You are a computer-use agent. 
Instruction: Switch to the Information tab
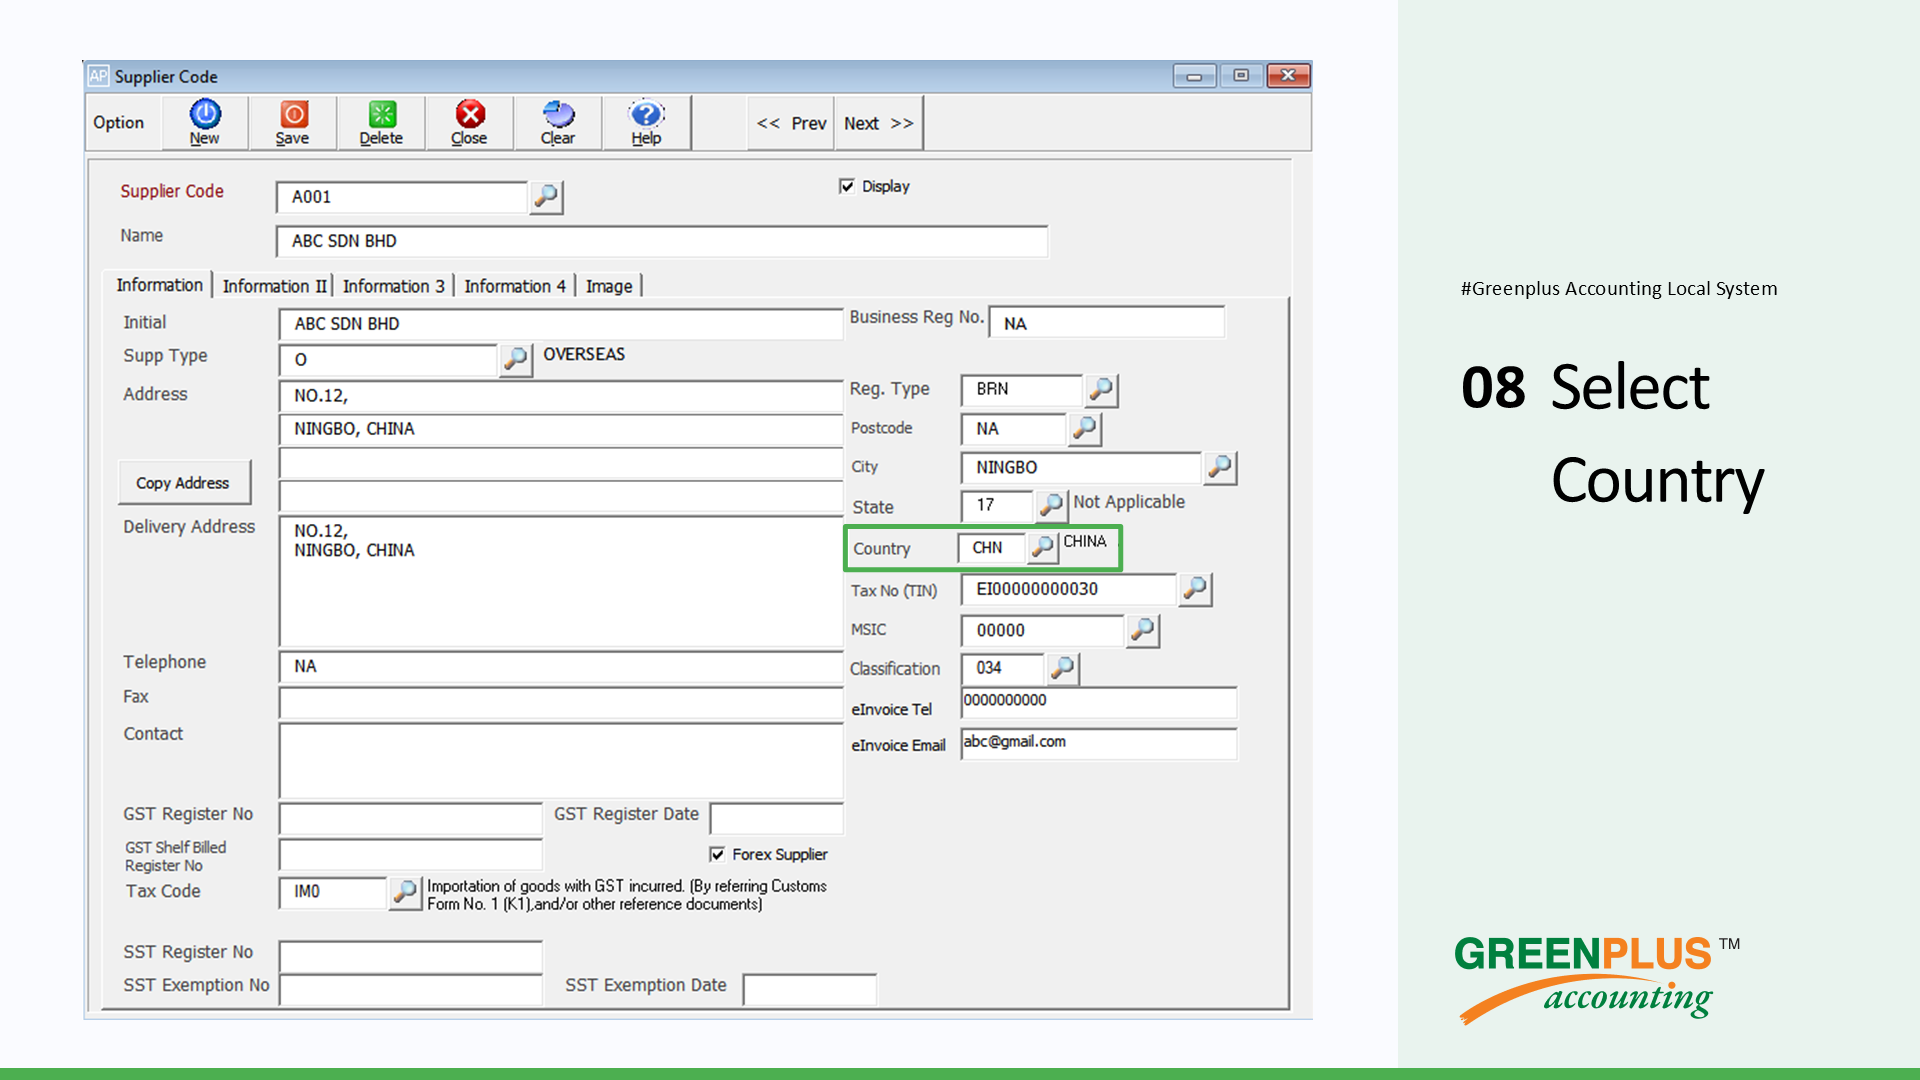[159, 285]
